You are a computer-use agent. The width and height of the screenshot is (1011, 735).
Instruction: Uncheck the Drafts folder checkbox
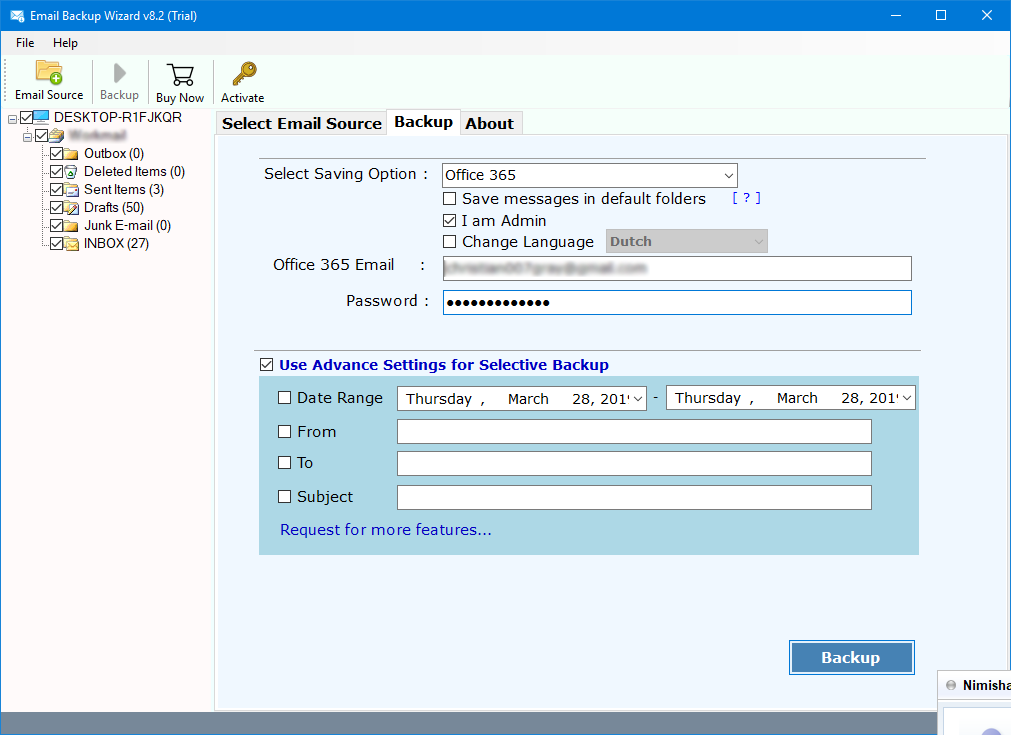(56, 208)
